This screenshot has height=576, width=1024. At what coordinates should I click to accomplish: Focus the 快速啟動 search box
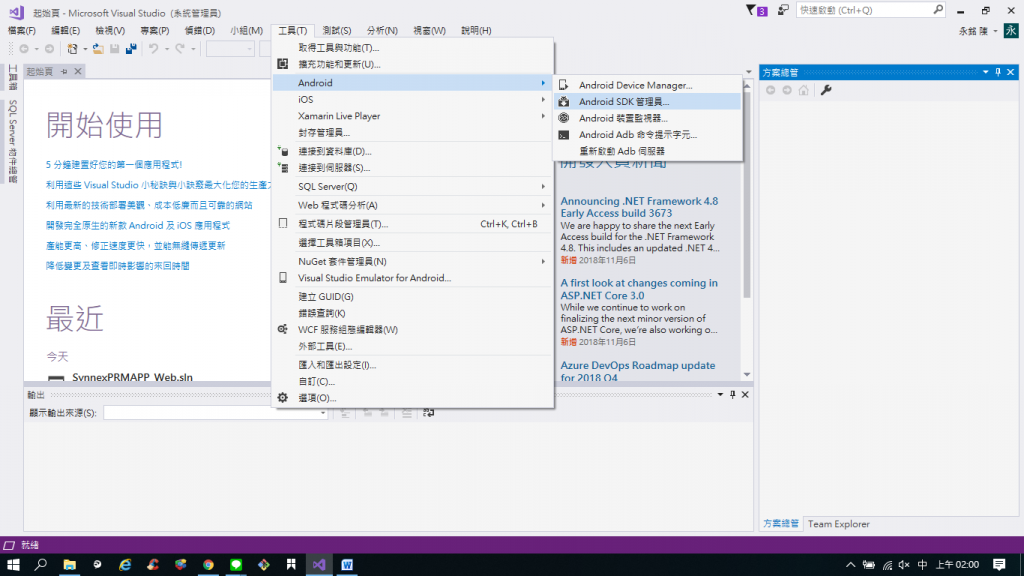tap(870, 10)
